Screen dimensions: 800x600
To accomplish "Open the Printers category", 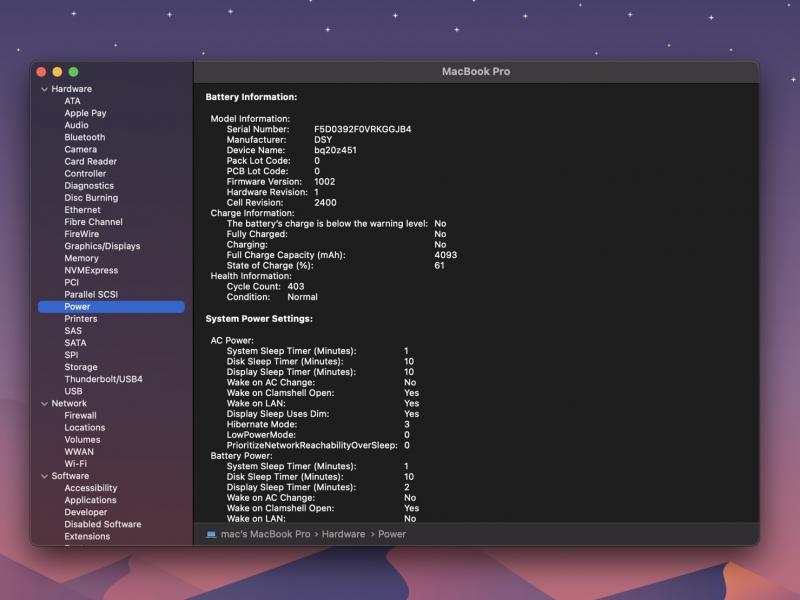I will tap(81, 319).
